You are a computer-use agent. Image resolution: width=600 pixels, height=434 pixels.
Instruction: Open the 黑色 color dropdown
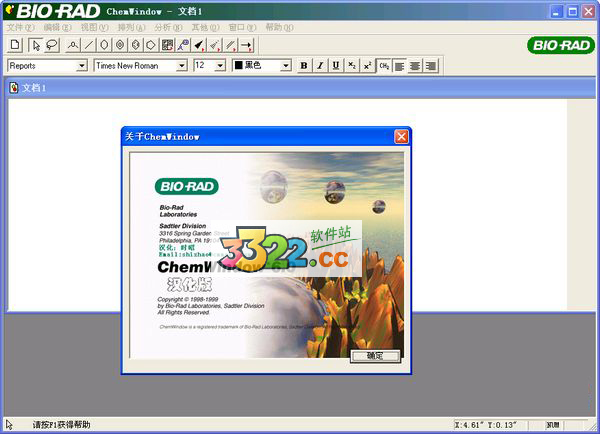[286, 66]
